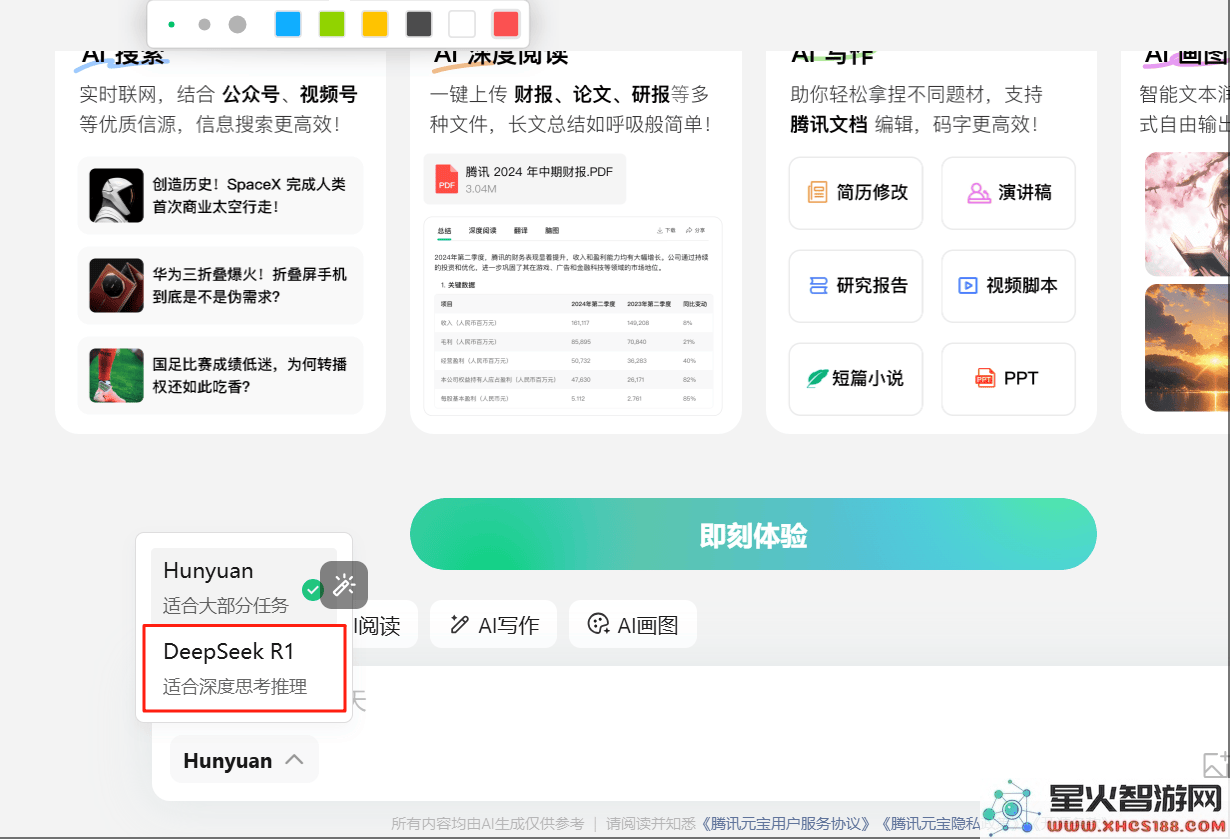Viewport: 1230px width, 839px height.
Task: Select the medium gray brush size dot
Action: click(204, 24)
